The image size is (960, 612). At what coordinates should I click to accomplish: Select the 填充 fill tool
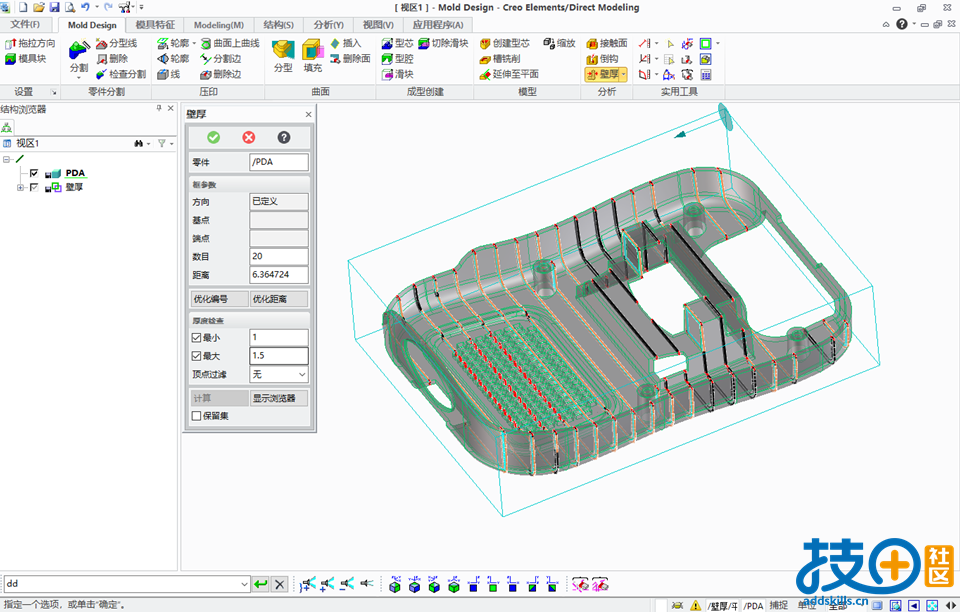point(312,56)
